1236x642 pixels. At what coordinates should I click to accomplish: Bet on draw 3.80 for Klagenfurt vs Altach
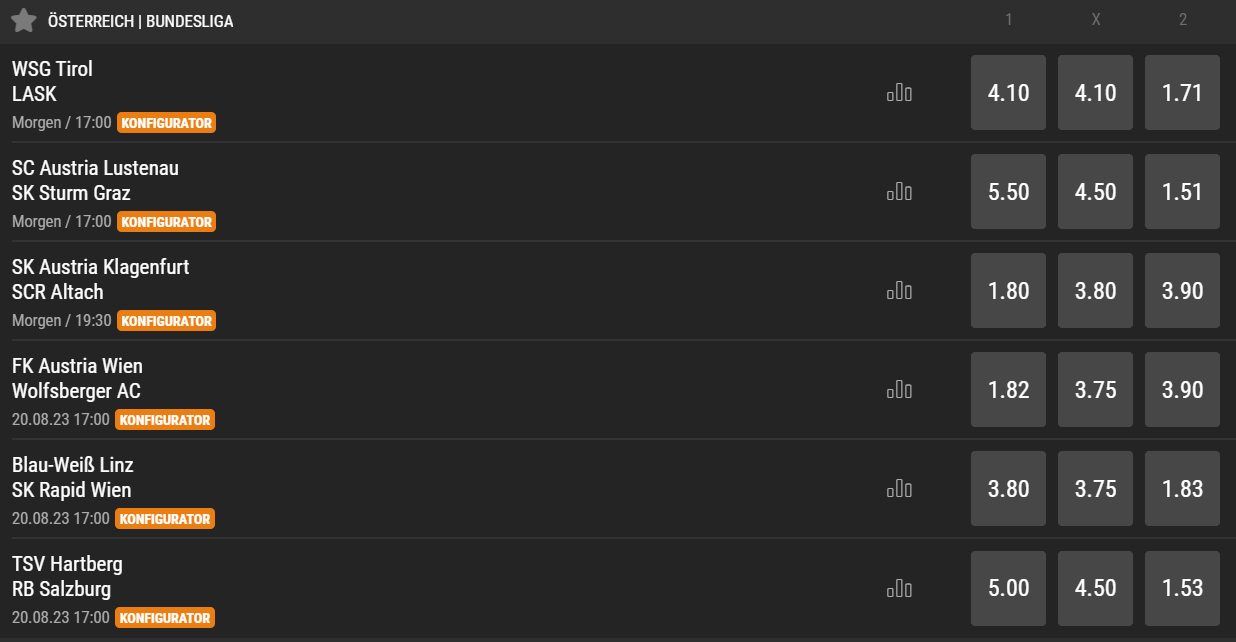pos(1095,291)
